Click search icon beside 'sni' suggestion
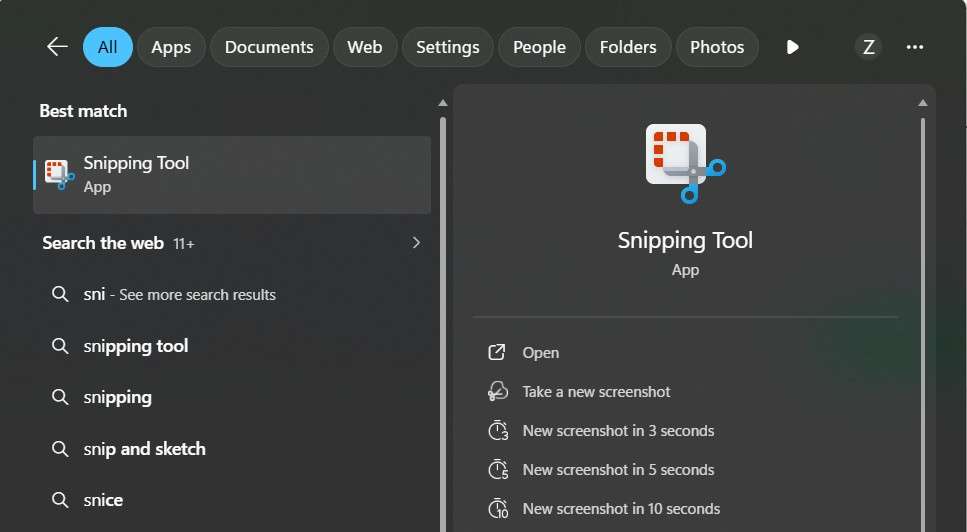Image resolution: width=967 pixels, height=532 pixels. (60, 294)
